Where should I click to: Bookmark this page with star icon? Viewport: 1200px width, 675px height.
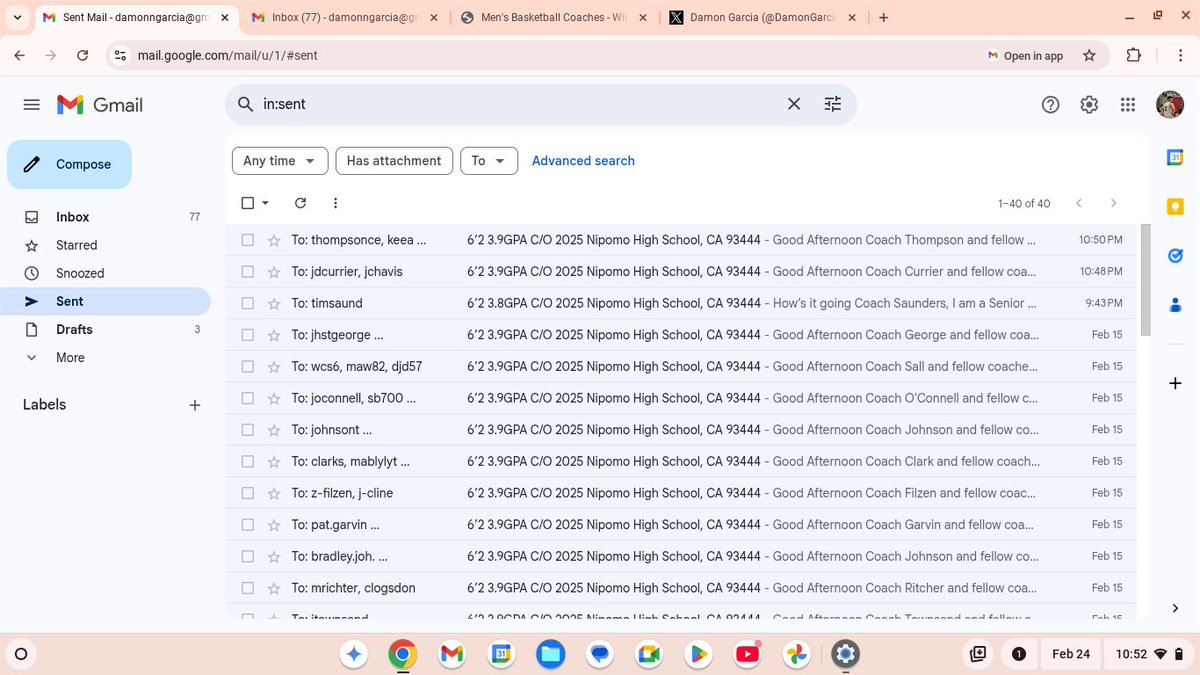tap(1089, 56)
